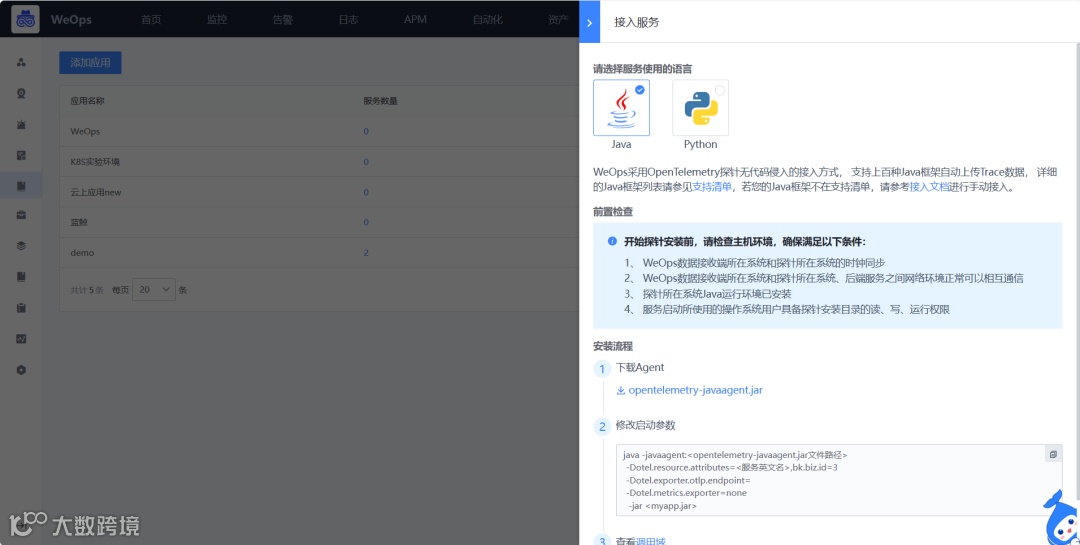The width and height of the screenshot is (1080, 545).
Task: Open the alarm icon in the left sidebar
Action: click(x=21, y=124)
